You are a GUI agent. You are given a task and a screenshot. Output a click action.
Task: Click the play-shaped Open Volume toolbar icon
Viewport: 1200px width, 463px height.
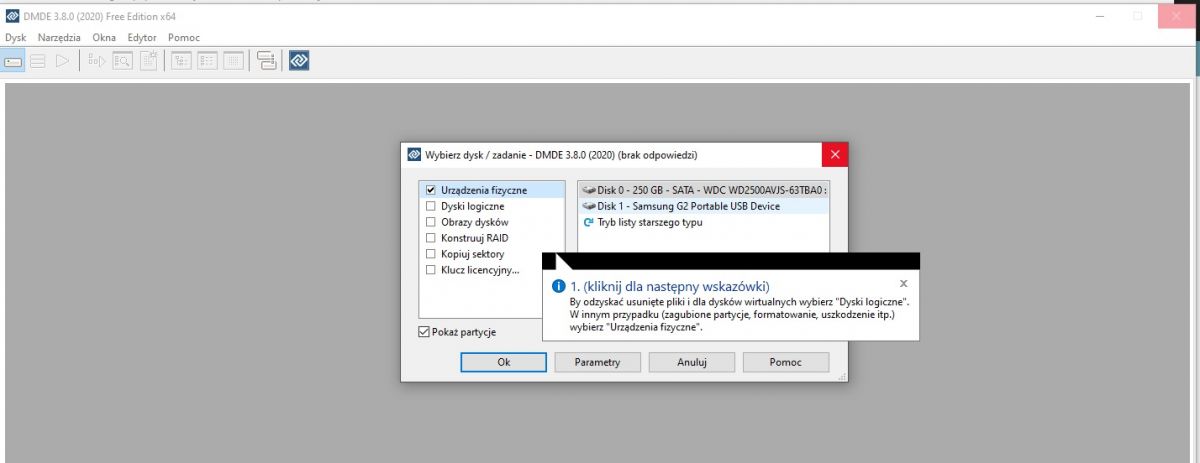pos(62,61)
